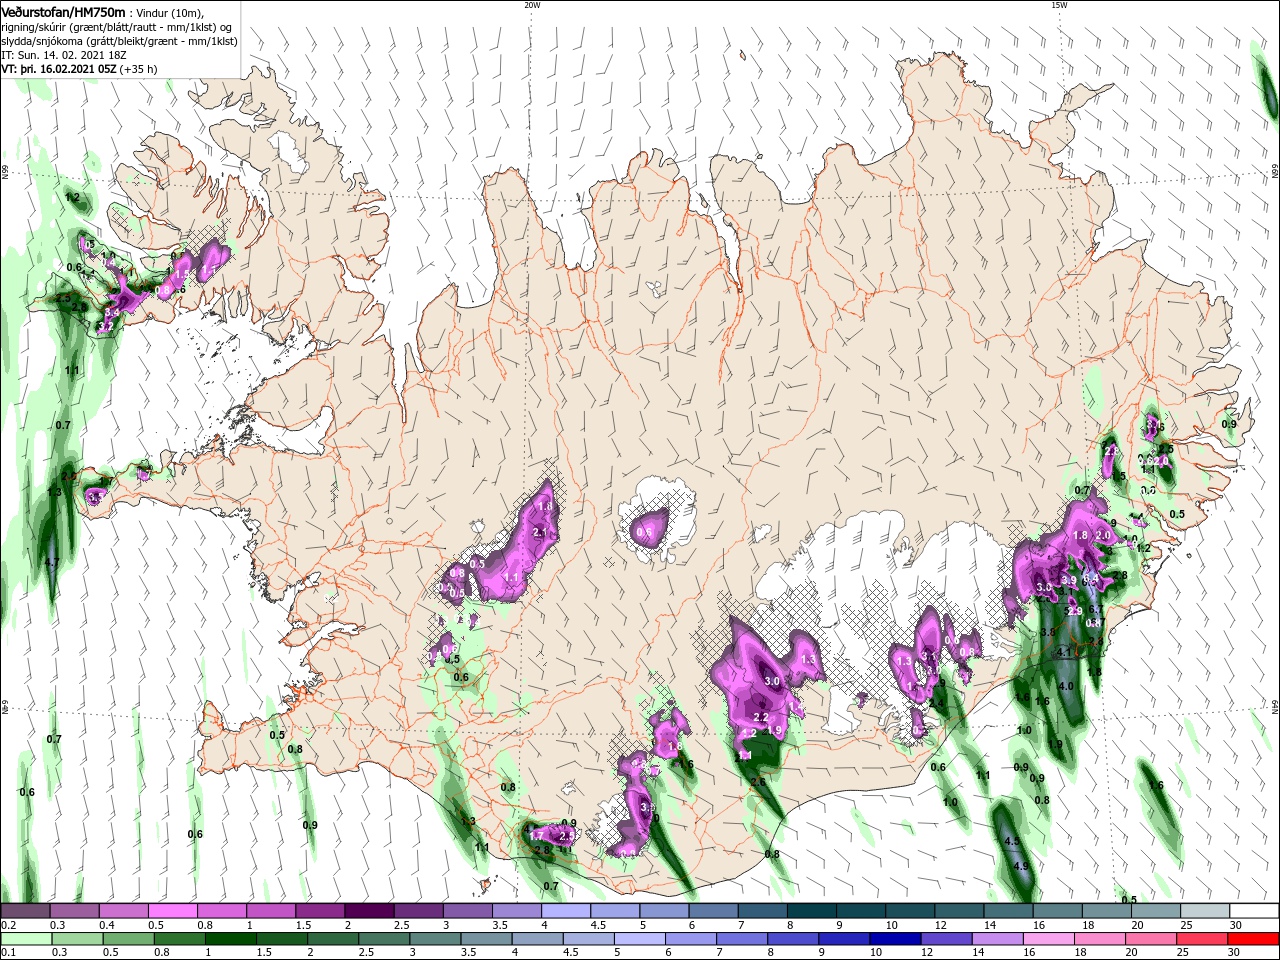Click the deep blue swatch between 10 and 12
This screenshot has width=1280, height=960.
point(894,939)
